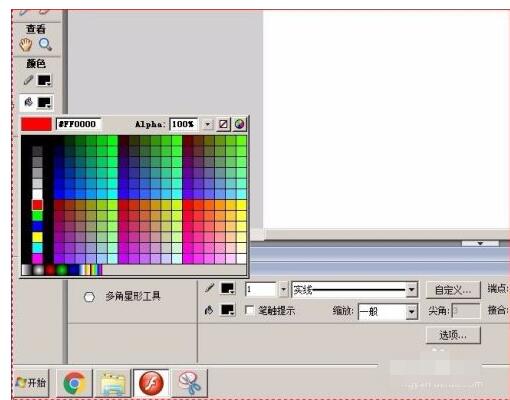Open the Snipping Tool taskbar icon

click(189, 383)
